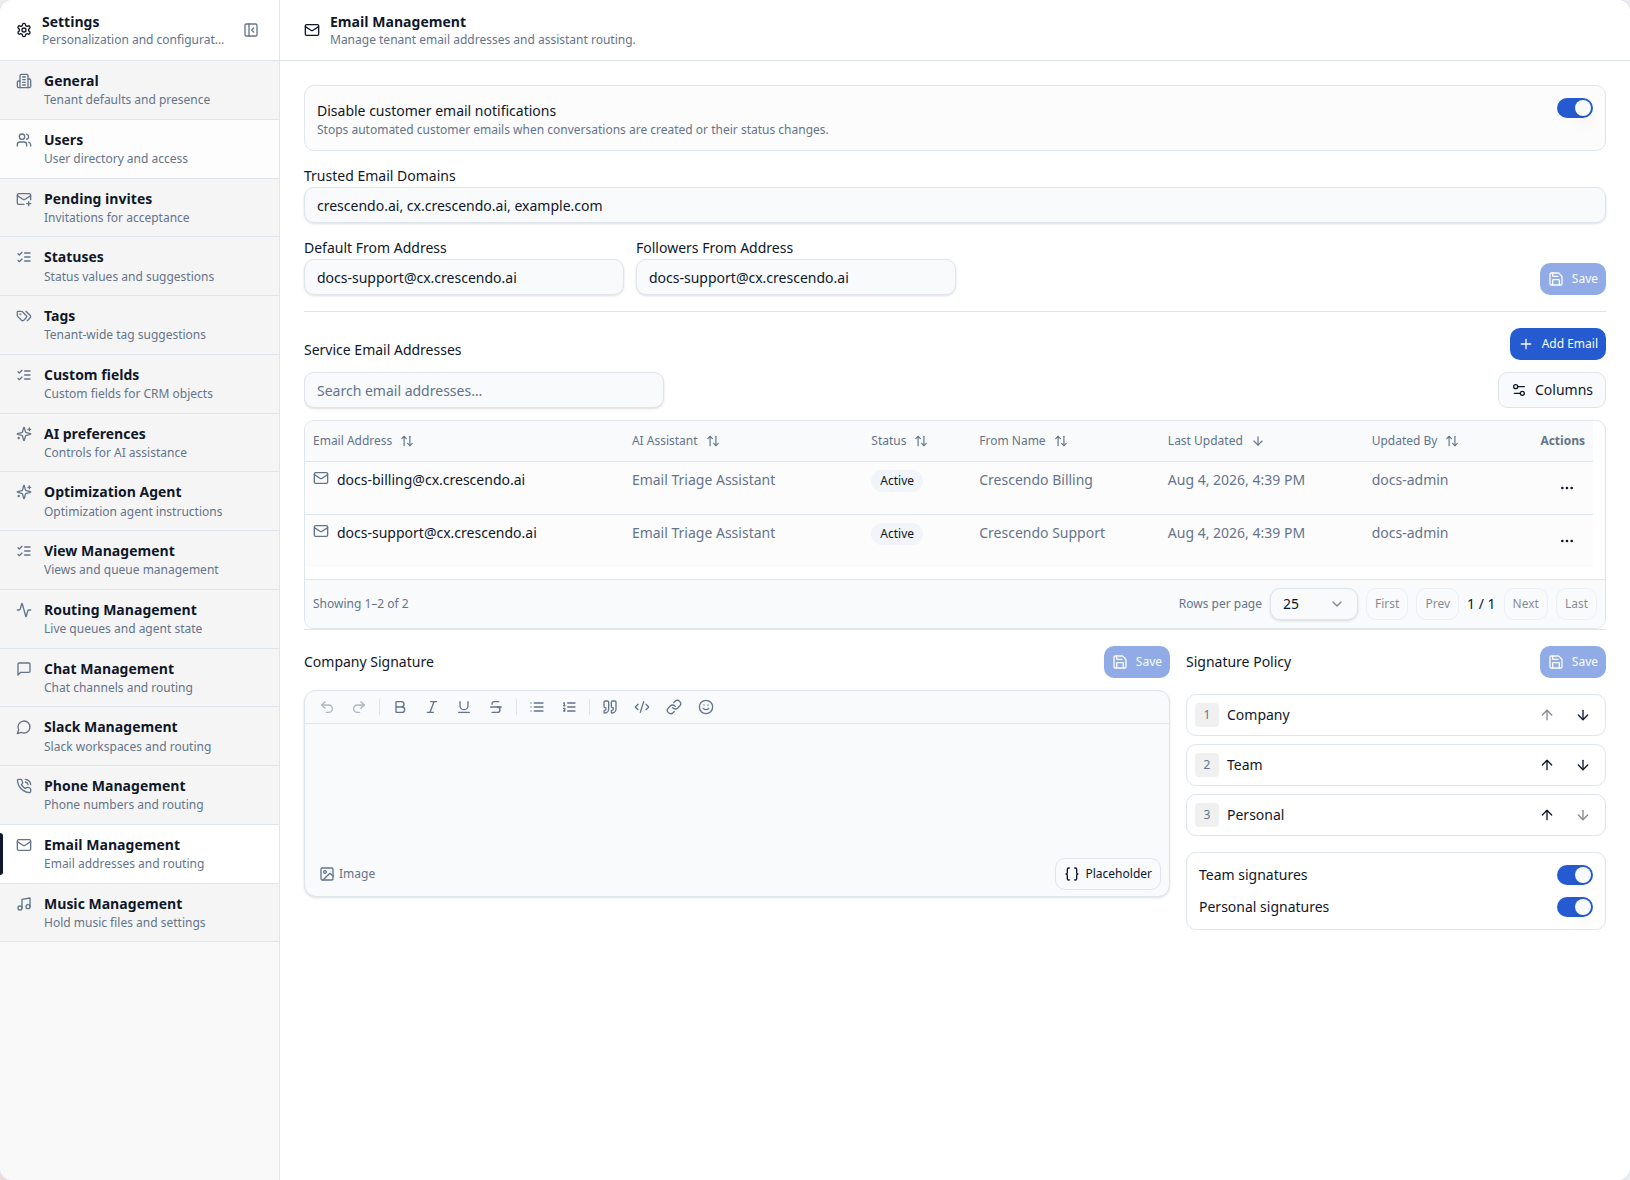Move Team signature up in policy
Viewport: 1630px width, 1180px height.
(x=1547, y=765)
